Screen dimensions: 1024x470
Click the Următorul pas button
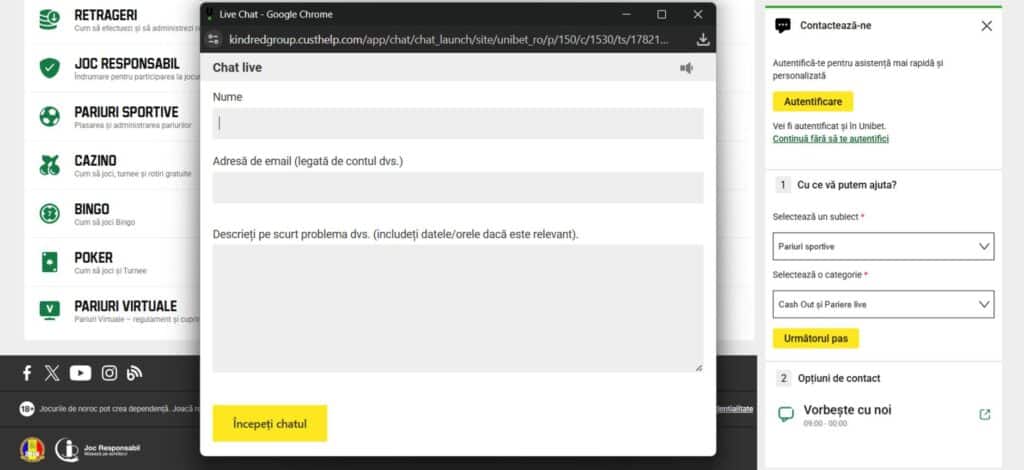coord(816,338)
